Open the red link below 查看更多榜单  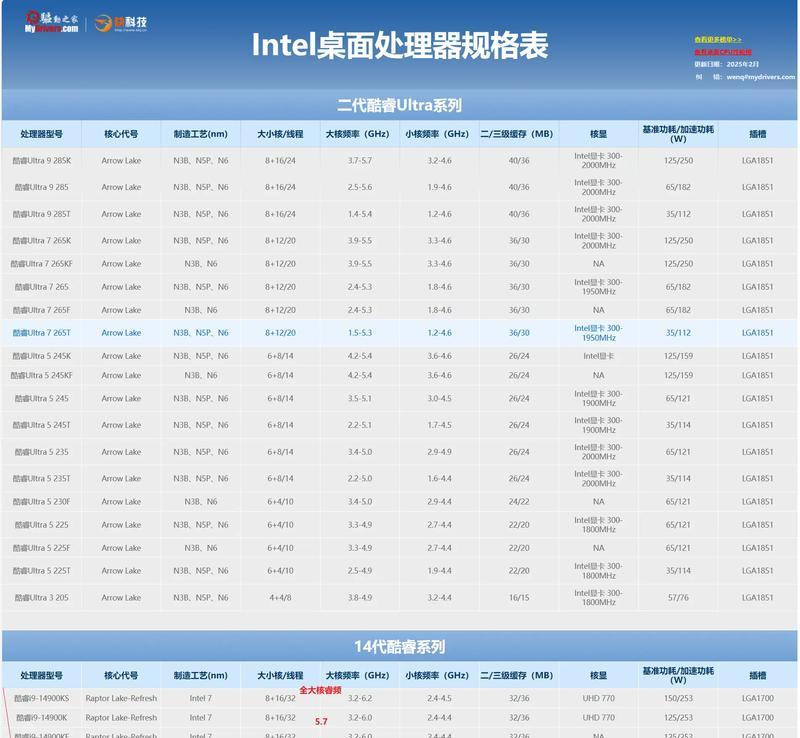[x=722, y=52]
